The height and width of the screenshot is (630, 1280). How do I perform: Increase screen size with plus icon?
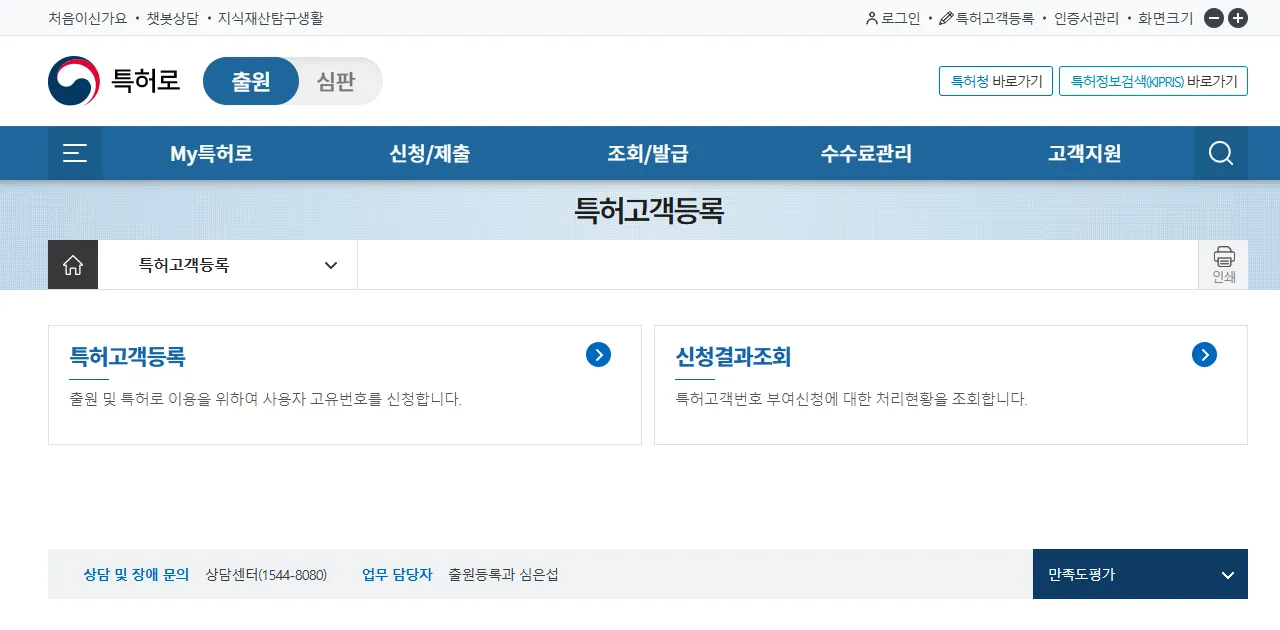click(x=1238, y=18)
